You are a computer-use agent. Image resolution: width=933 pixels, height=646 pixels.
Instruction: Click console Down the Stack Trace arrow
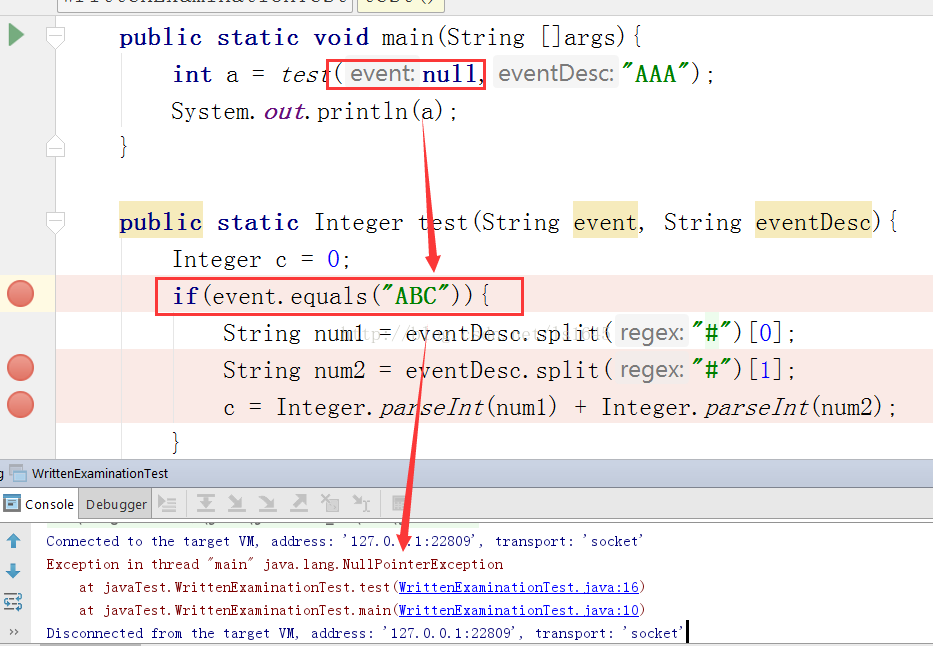[13, 571]
